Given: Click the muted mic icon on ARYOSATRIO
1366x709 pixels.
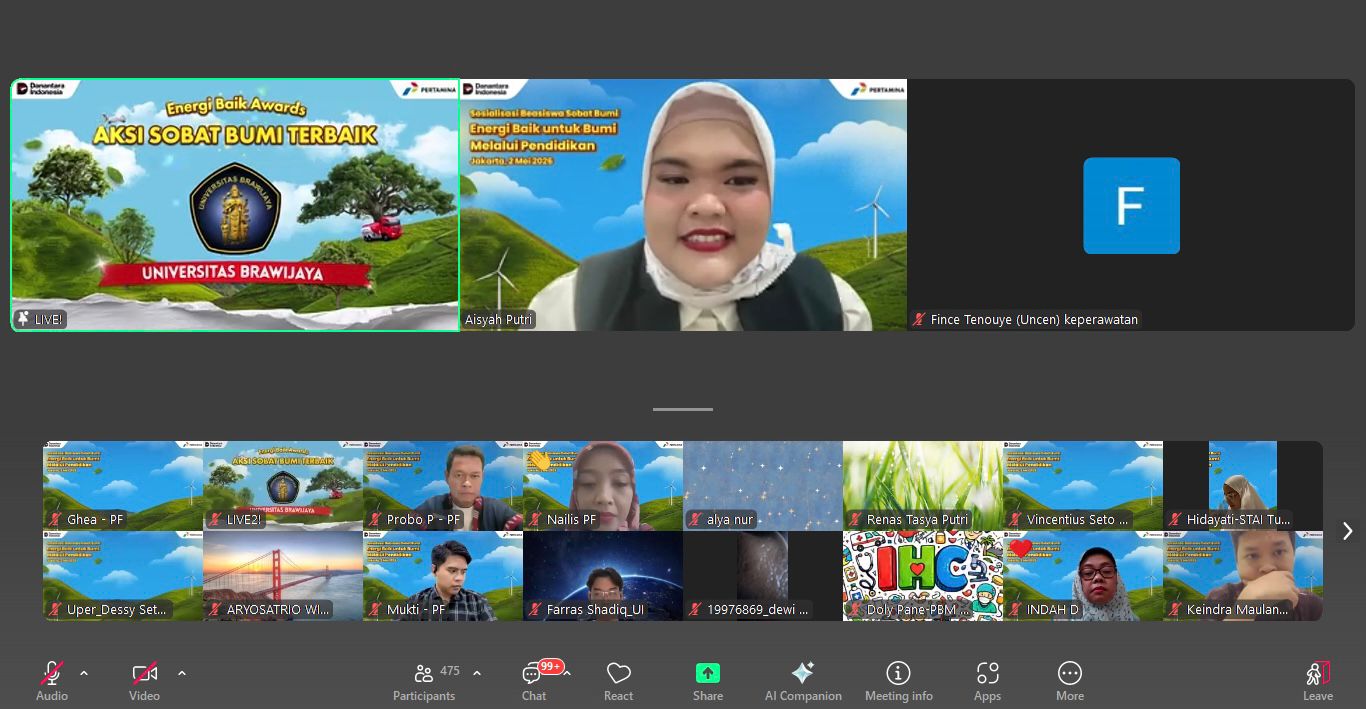Looking at the screenshot, I should tap(216, 610).
